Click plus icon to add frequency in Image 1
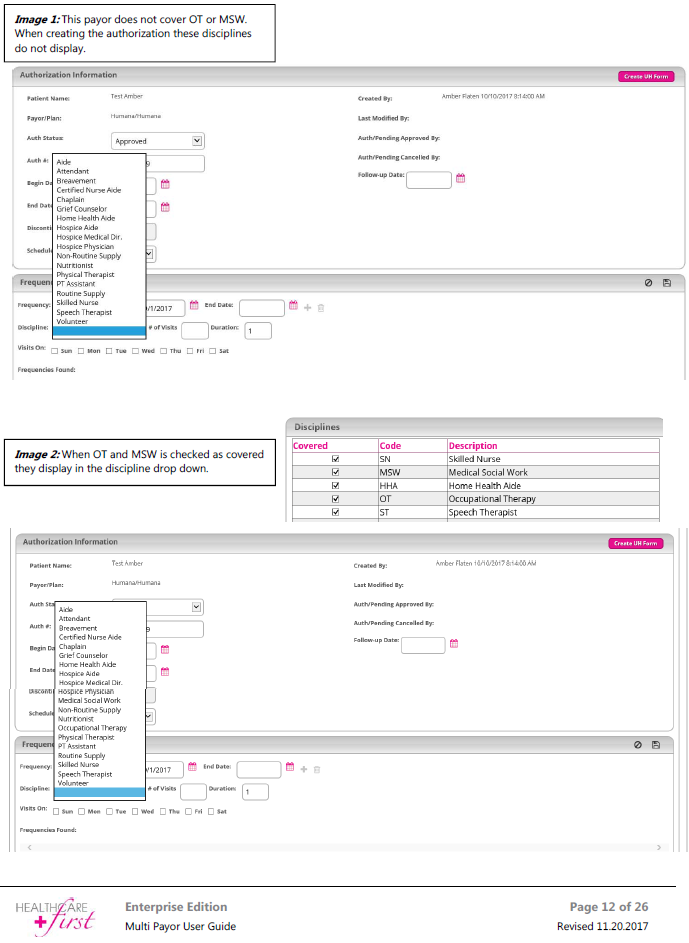Image resolution: width=689 pixels, height=943 pixels. [308, 307]
